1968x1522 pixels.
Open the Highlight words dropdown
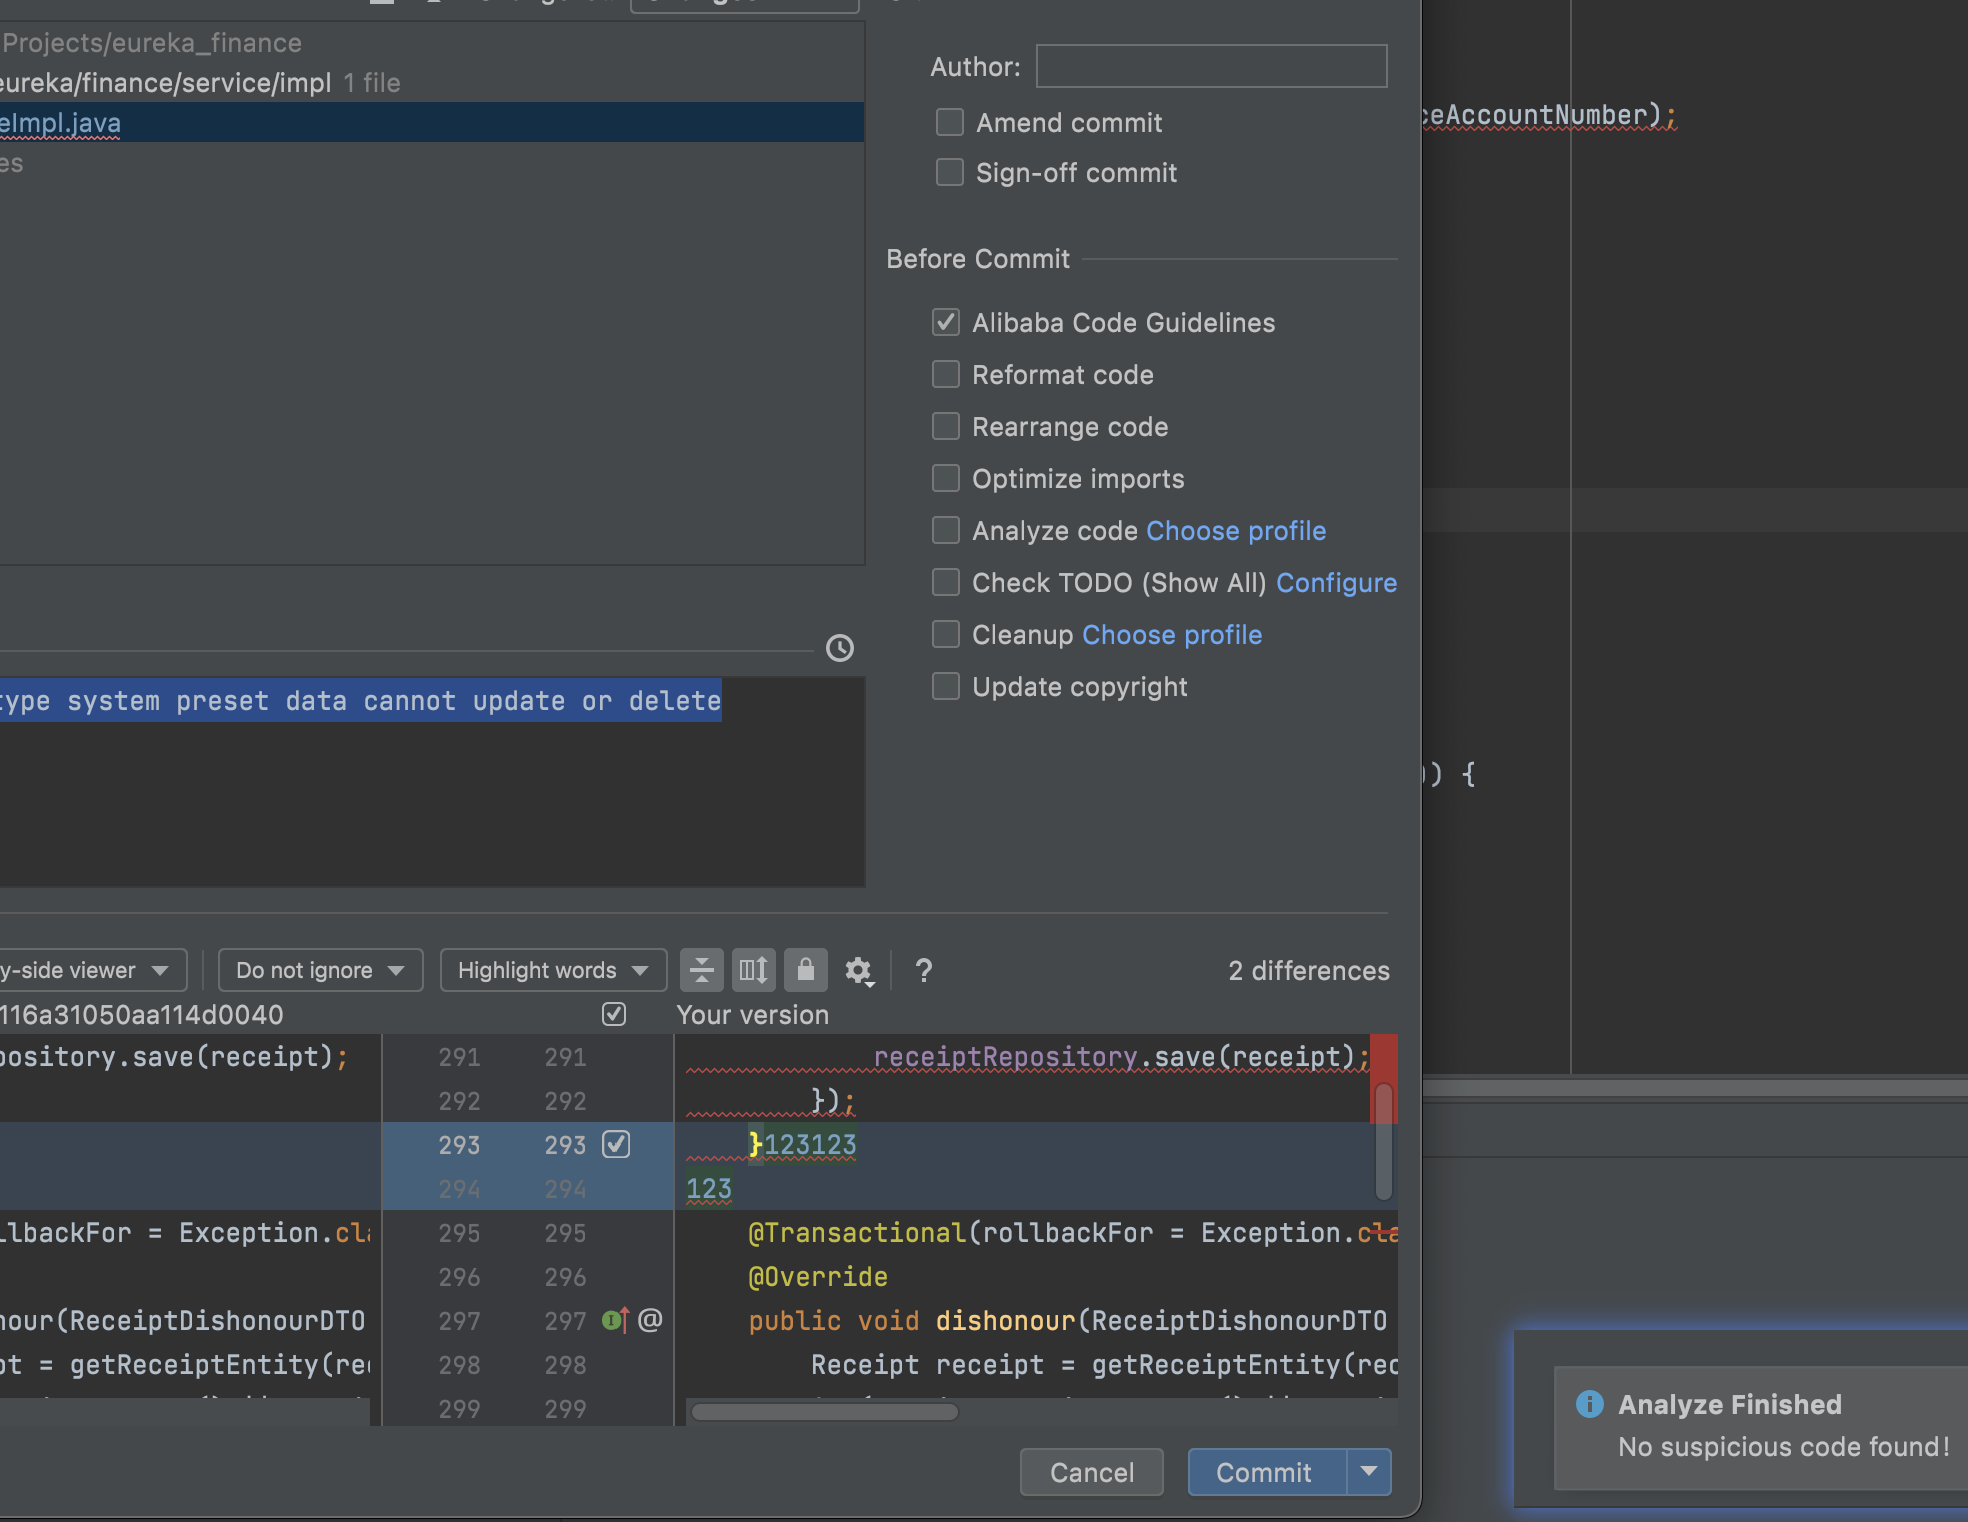click(x=552, y=970)
